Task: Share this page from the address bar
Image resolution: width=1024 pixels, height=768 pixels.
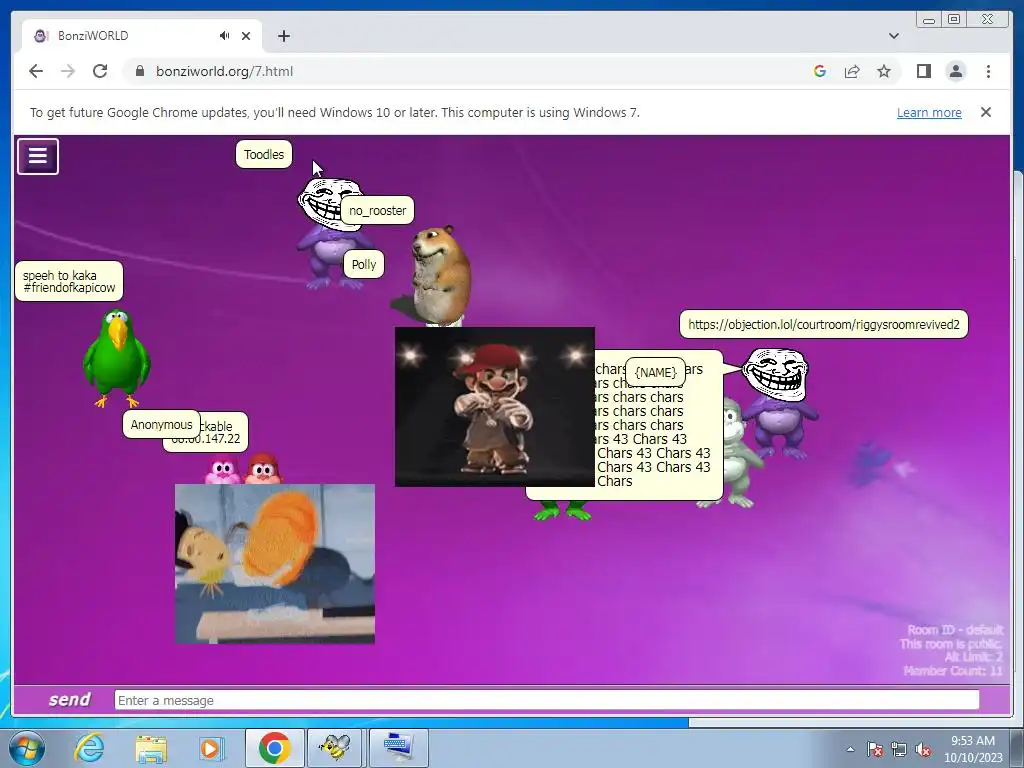Action: pyautogui.click(x=852, y=71)
